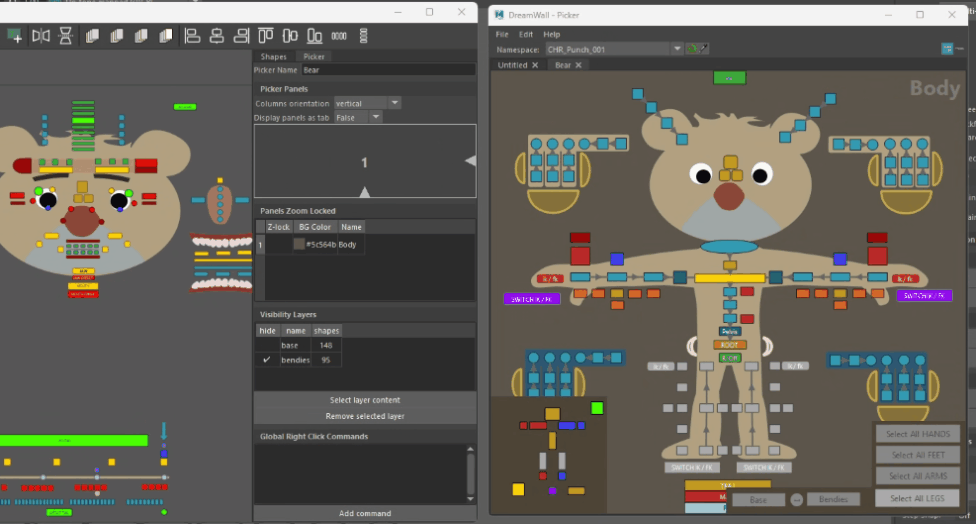
Task: Click Remove selected layer button
Action: tap(365, 416)
